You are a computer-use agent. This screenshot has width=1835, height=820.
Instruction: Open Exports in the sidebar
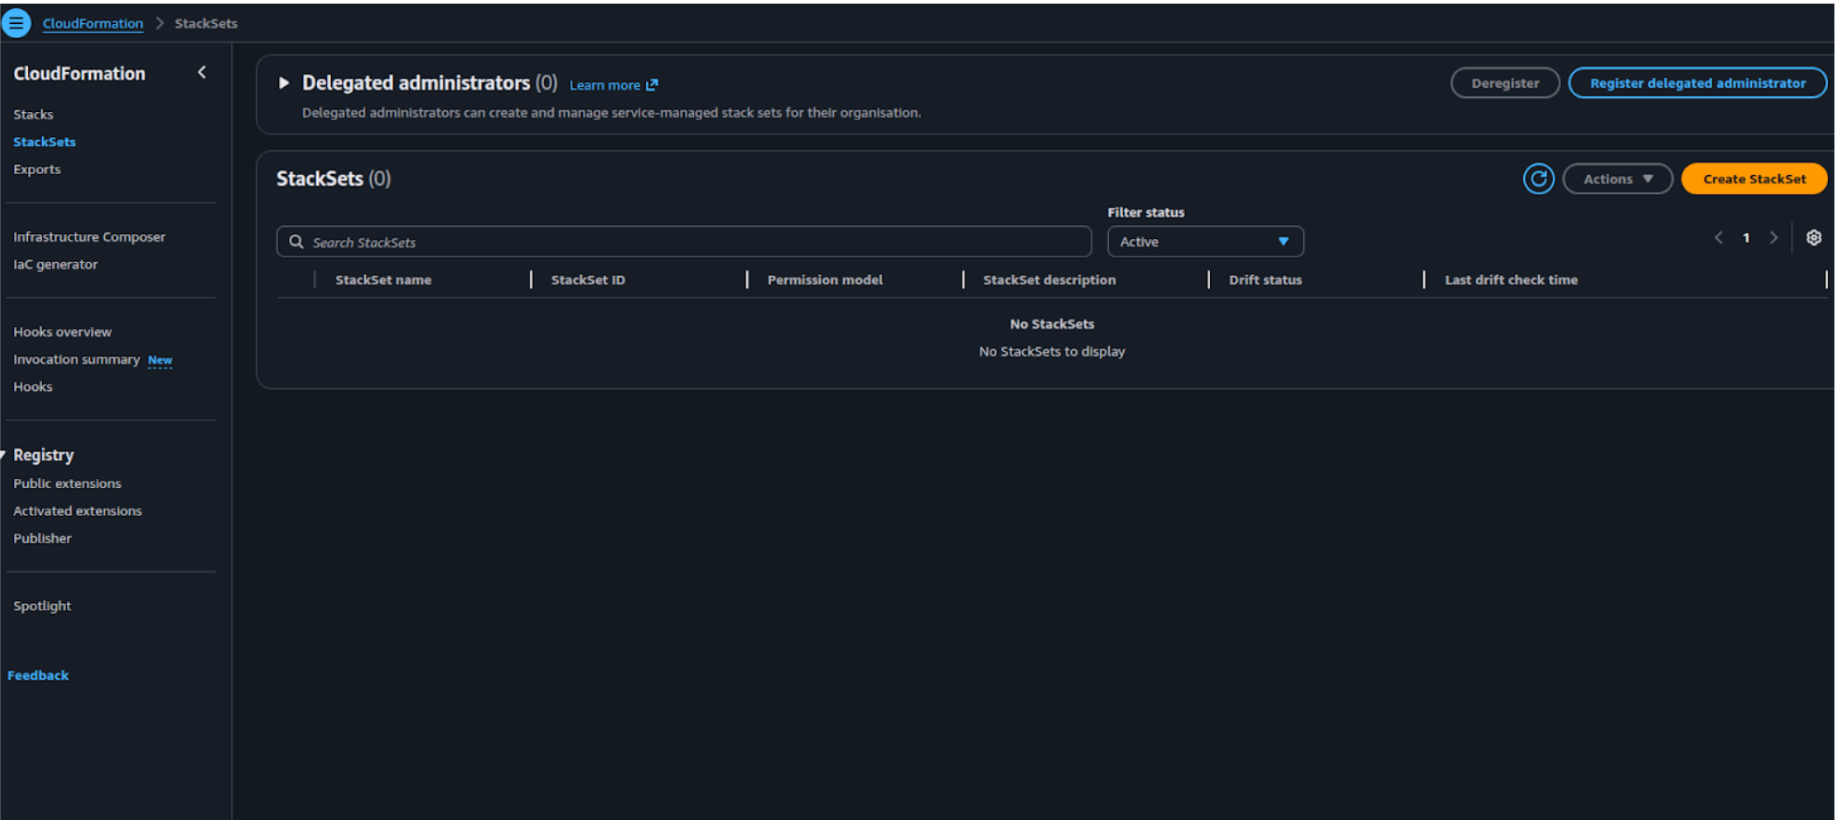tap(37, 169)
